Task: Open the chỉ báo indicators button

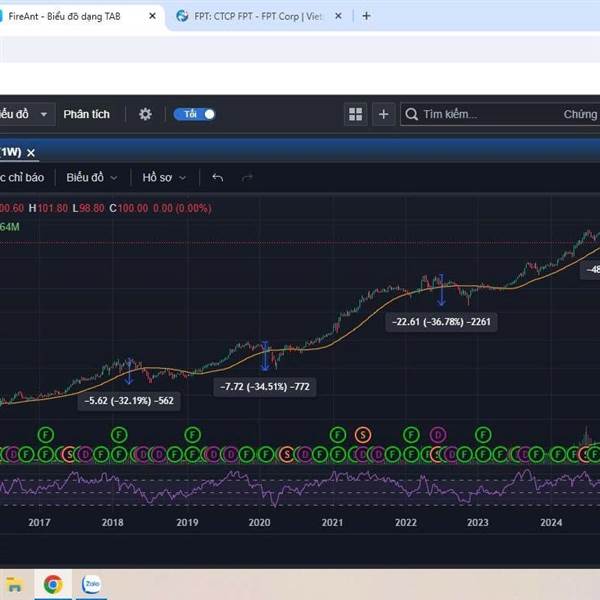Action: [x=22, y=178]
